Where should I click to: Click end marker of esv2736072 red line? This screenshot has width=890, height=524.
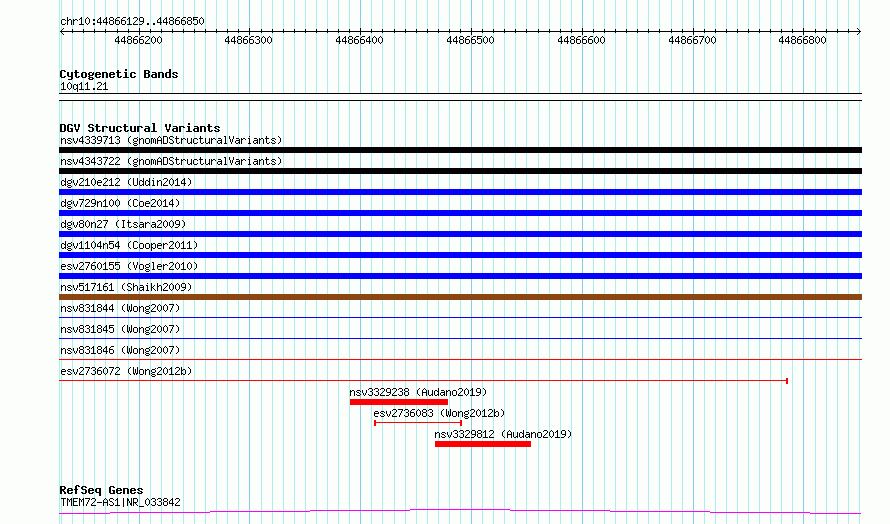coord(787,381)
